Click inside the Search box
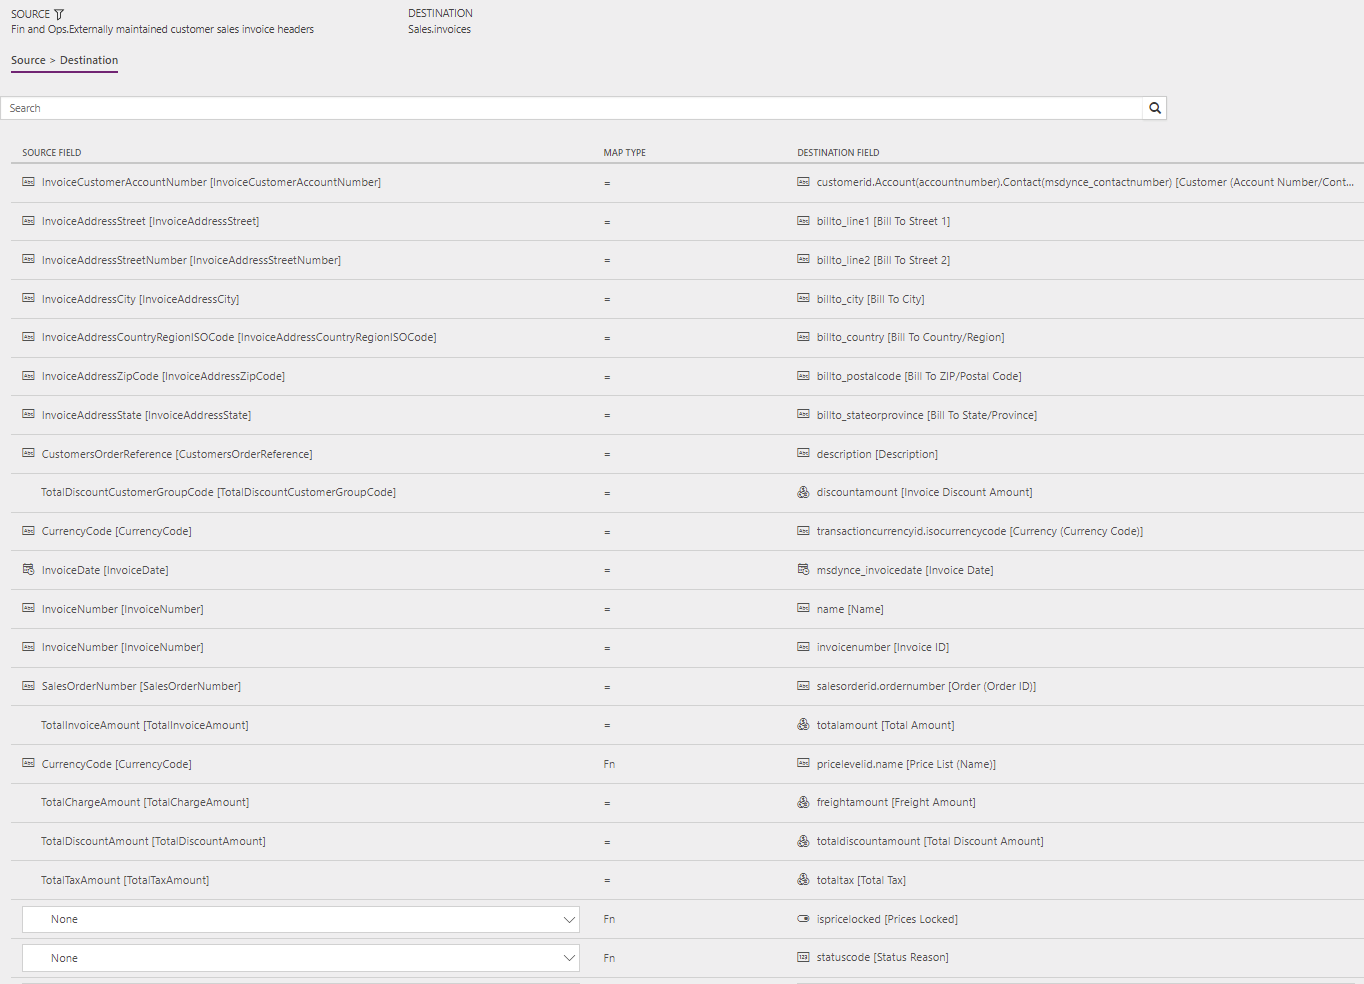Screen dimensions: 1364x984 coord(400,107)
